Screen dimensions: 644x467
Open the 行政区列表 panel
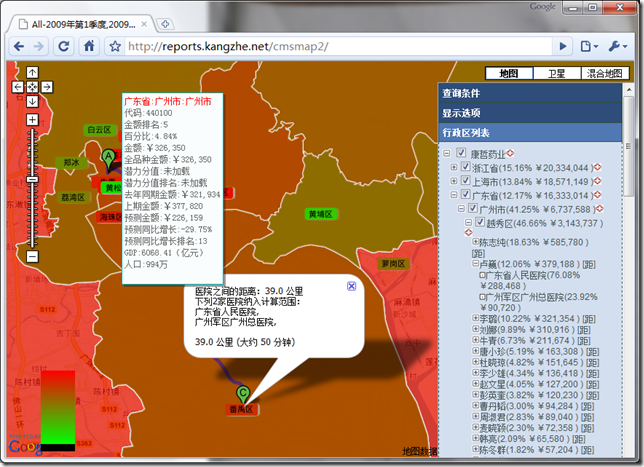pyautogui.click(x=530, y=133)
